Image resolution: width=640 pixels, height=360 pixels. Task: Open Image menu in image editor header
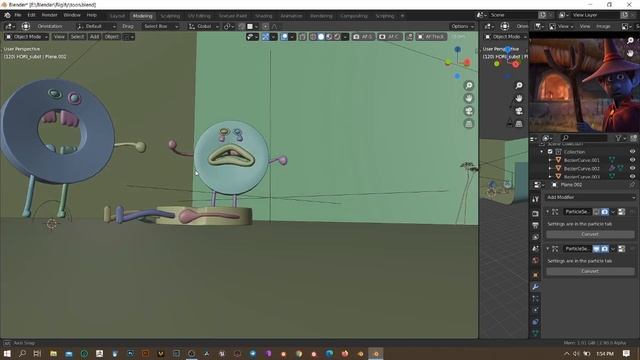(603, 26)
